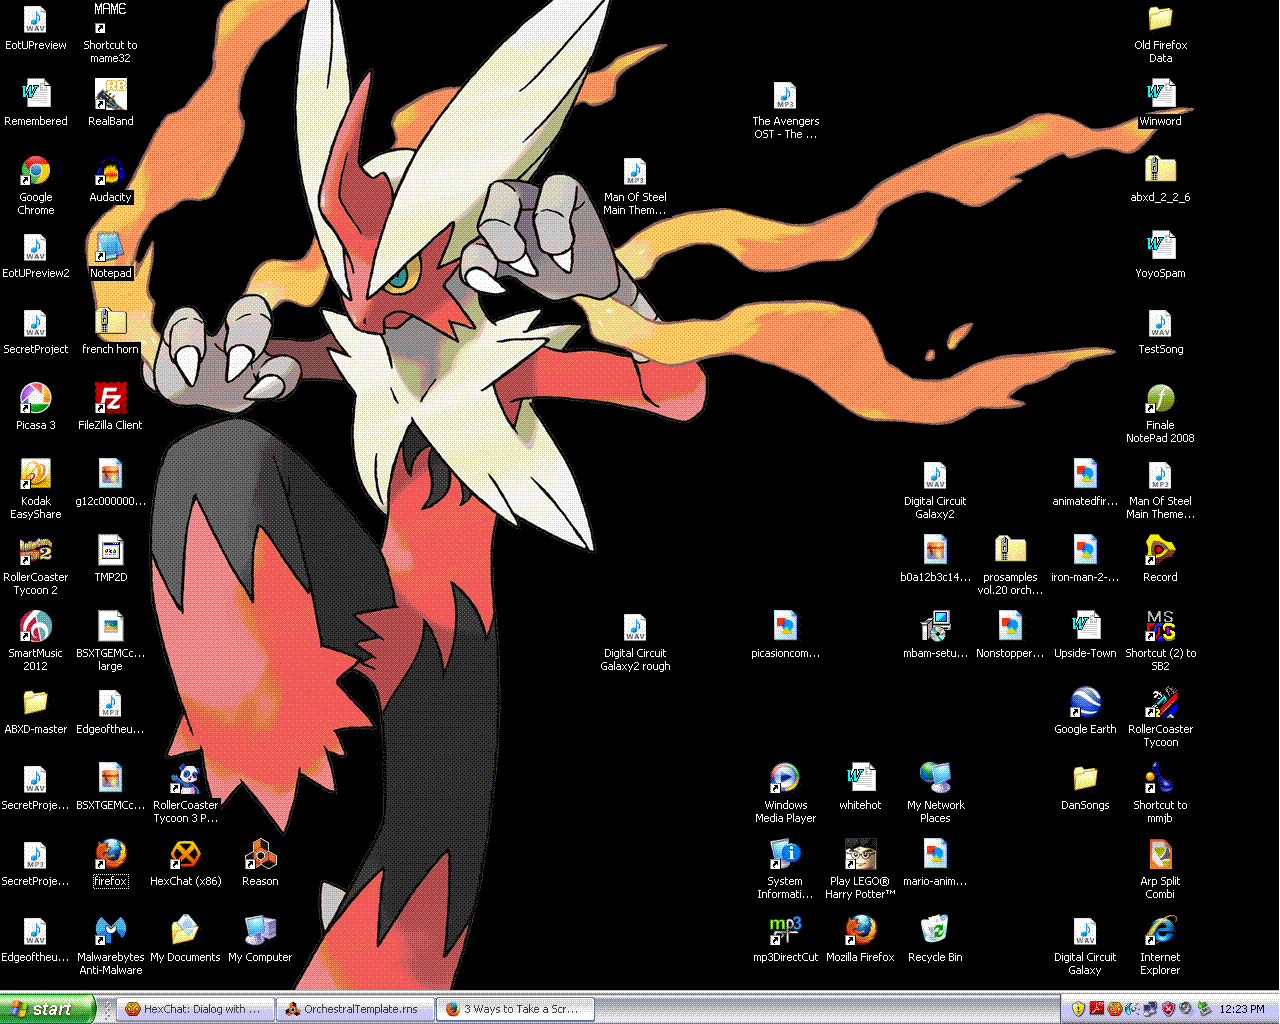The height and width of the screenshot is (1024, 1280).
Task: Open the HexChat (x86) desktop shortcut
Action: 185,856
